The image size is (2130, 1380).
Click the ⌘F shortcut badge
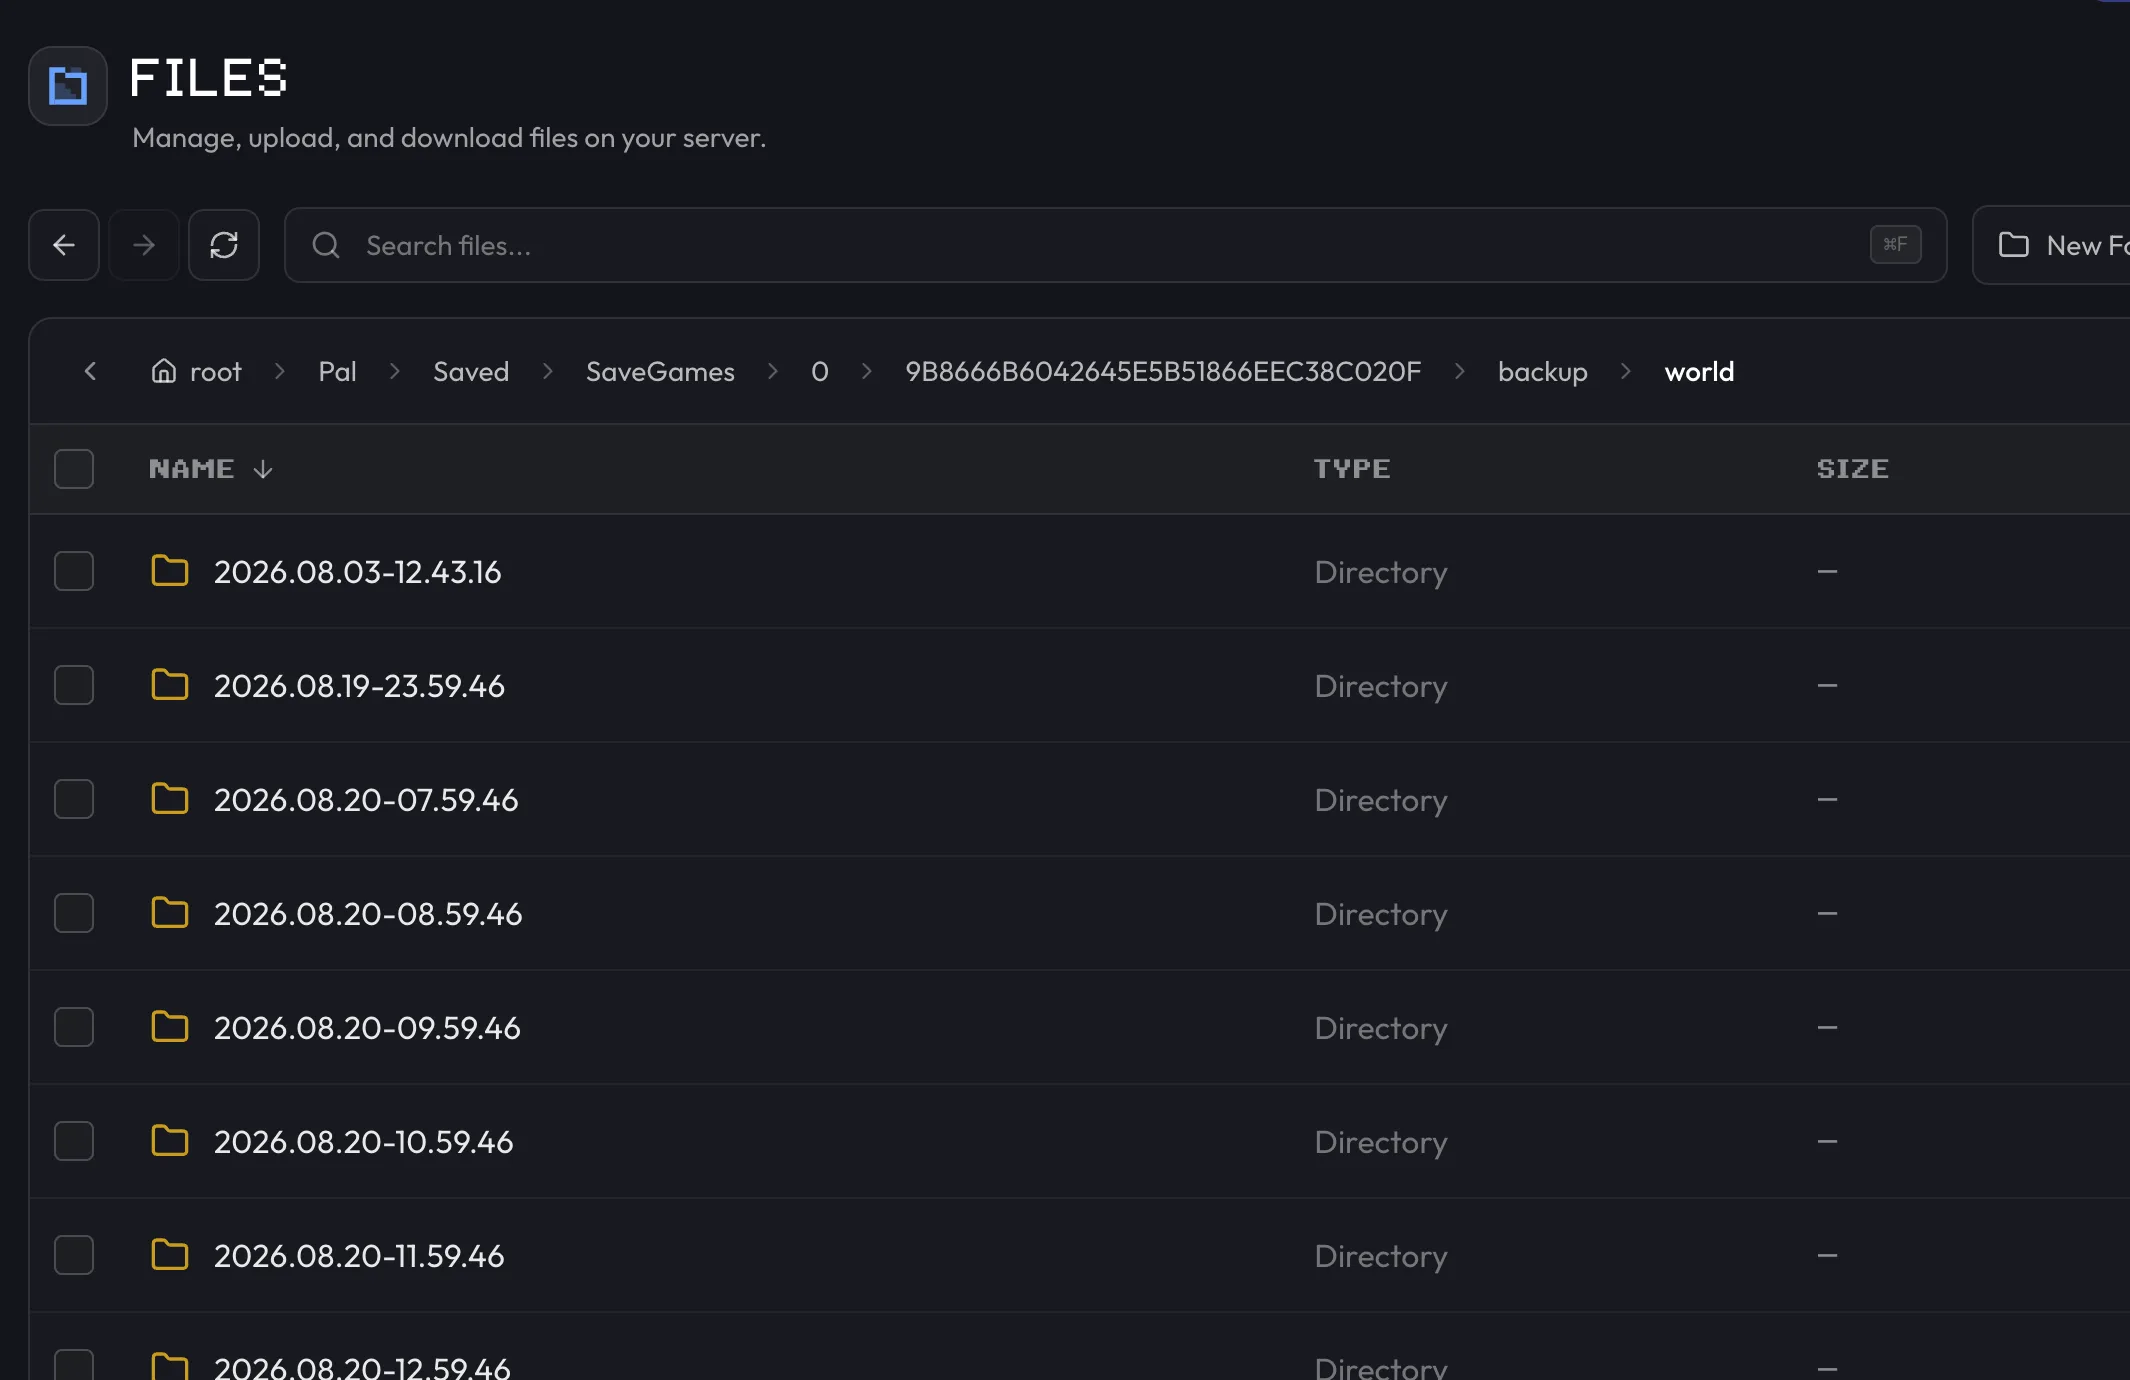[1895, 245]
